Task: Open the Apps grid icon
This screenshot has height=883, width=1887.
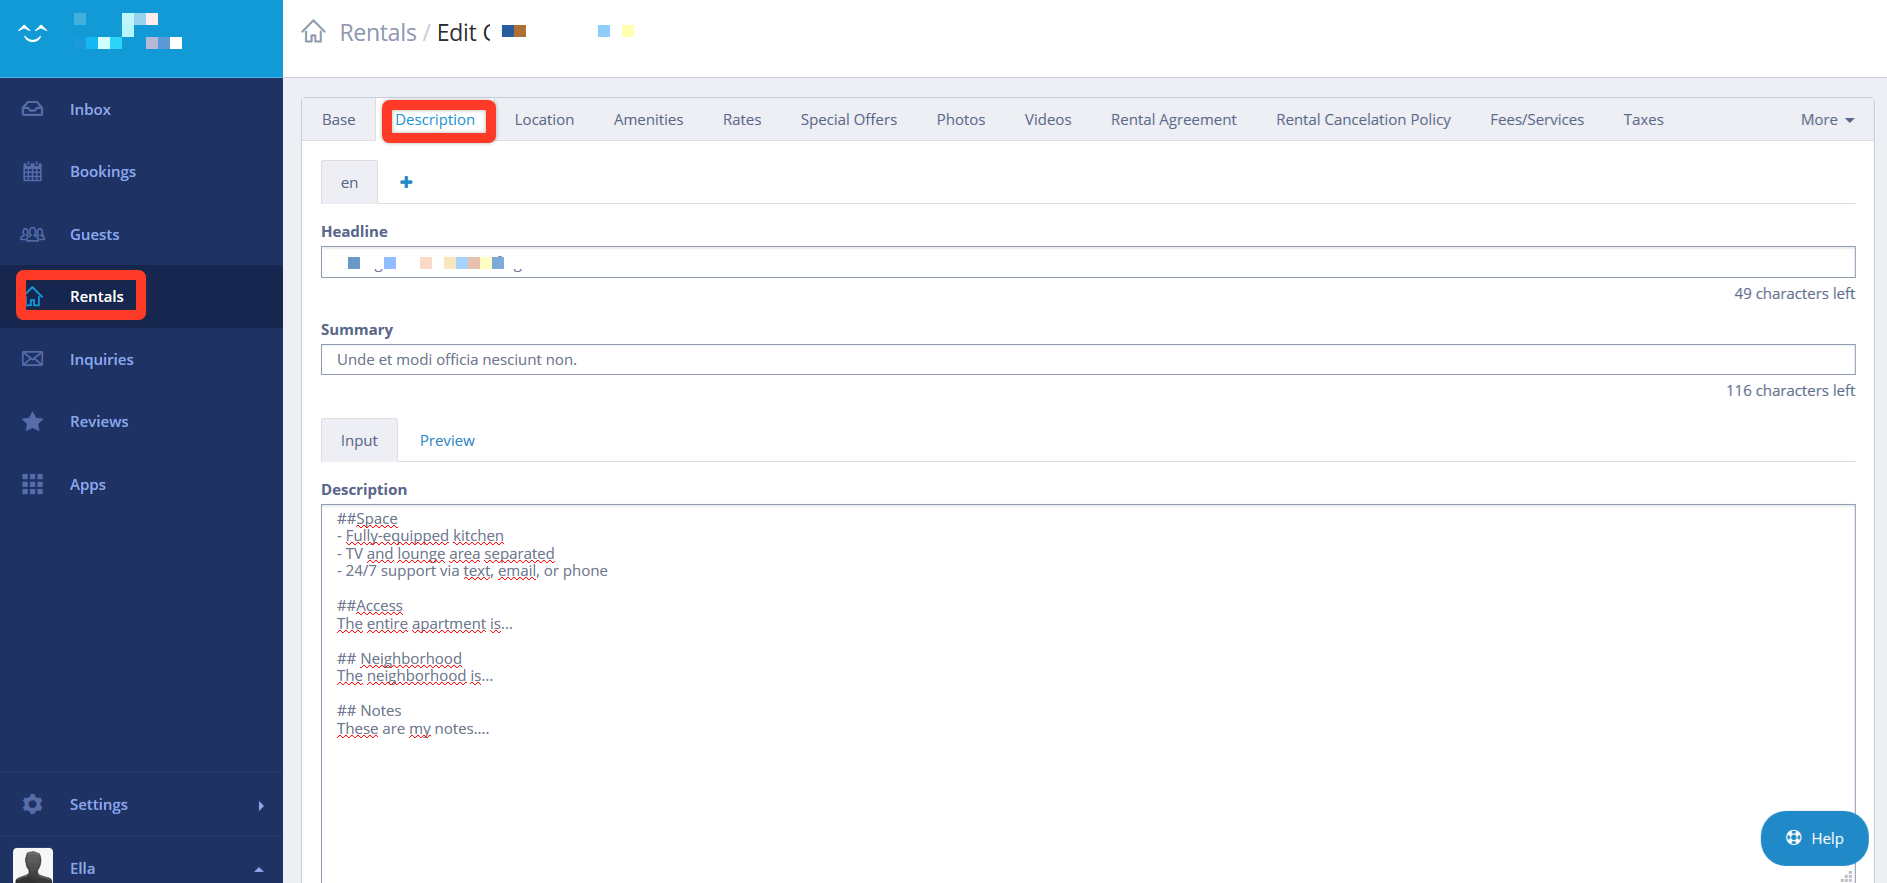Action: pyautogui.click(x=33, y=484)
